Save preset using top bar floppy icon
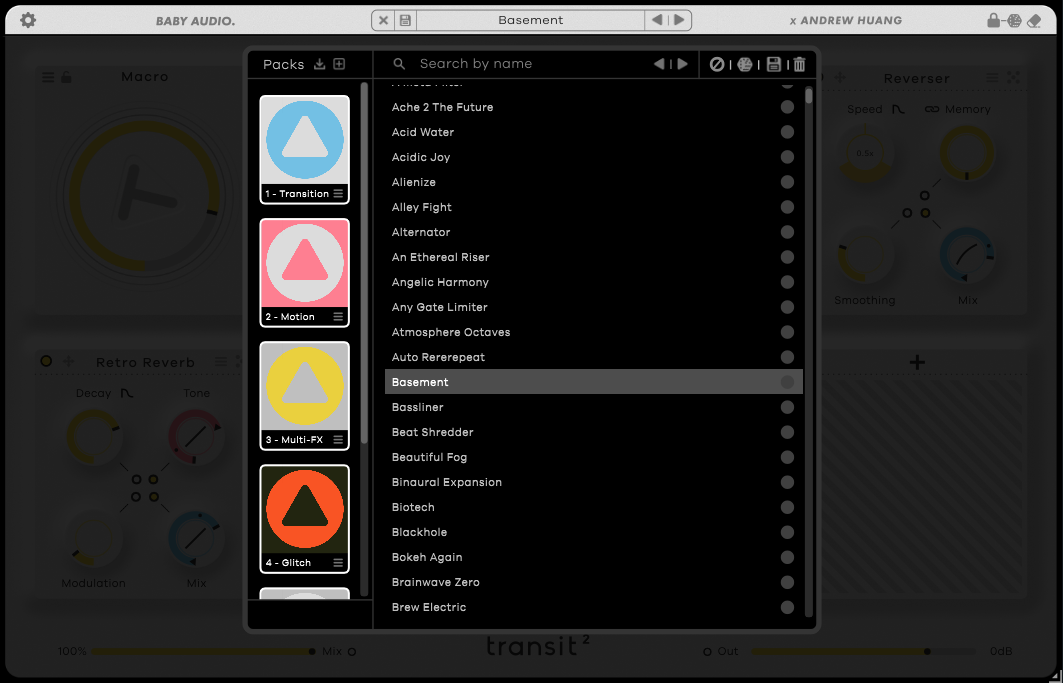The width and height of the screenshot is (1063, 683). (x=405, y=20)
